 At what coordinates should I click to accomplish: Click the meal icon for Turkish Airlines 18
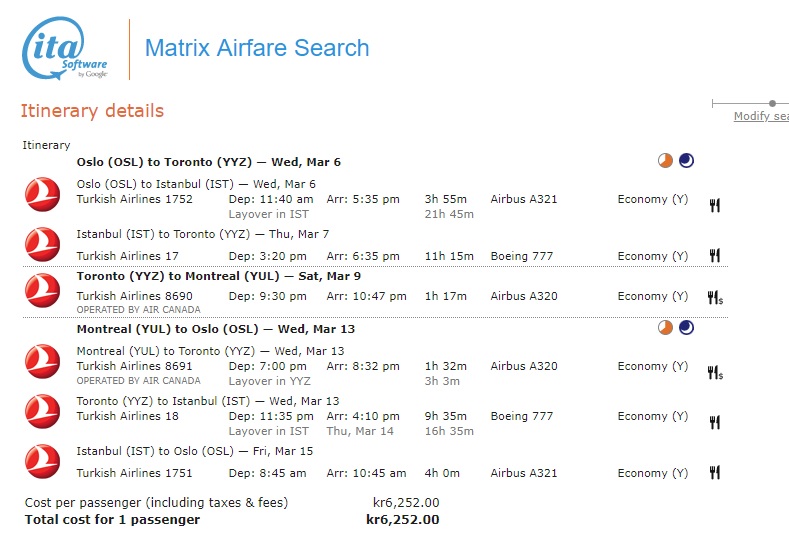(715, 422)
